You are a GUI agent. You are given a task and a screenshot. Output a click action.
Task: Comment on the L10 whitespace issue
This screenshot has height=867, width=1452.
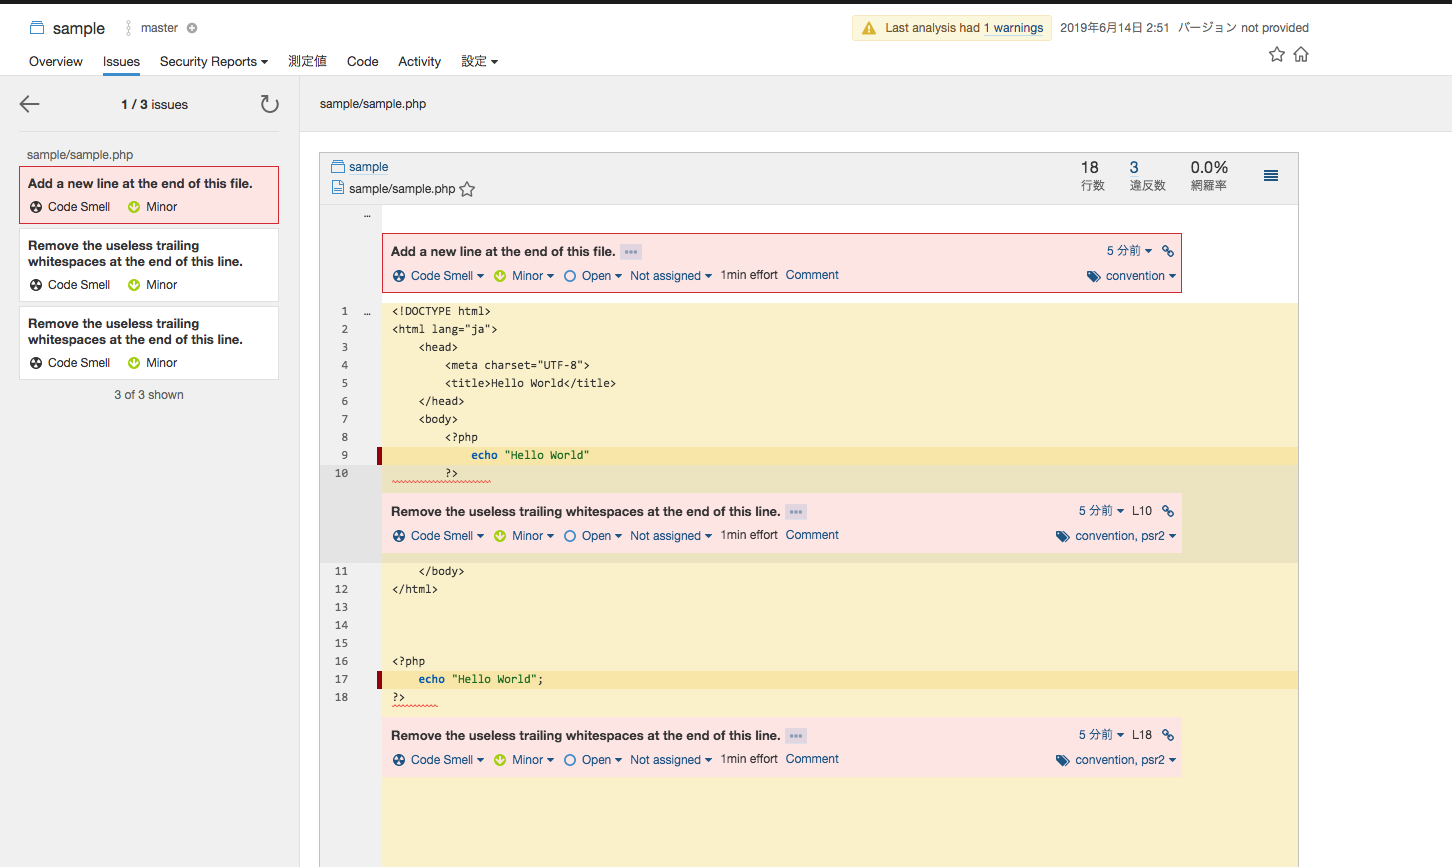coord(812,535)
